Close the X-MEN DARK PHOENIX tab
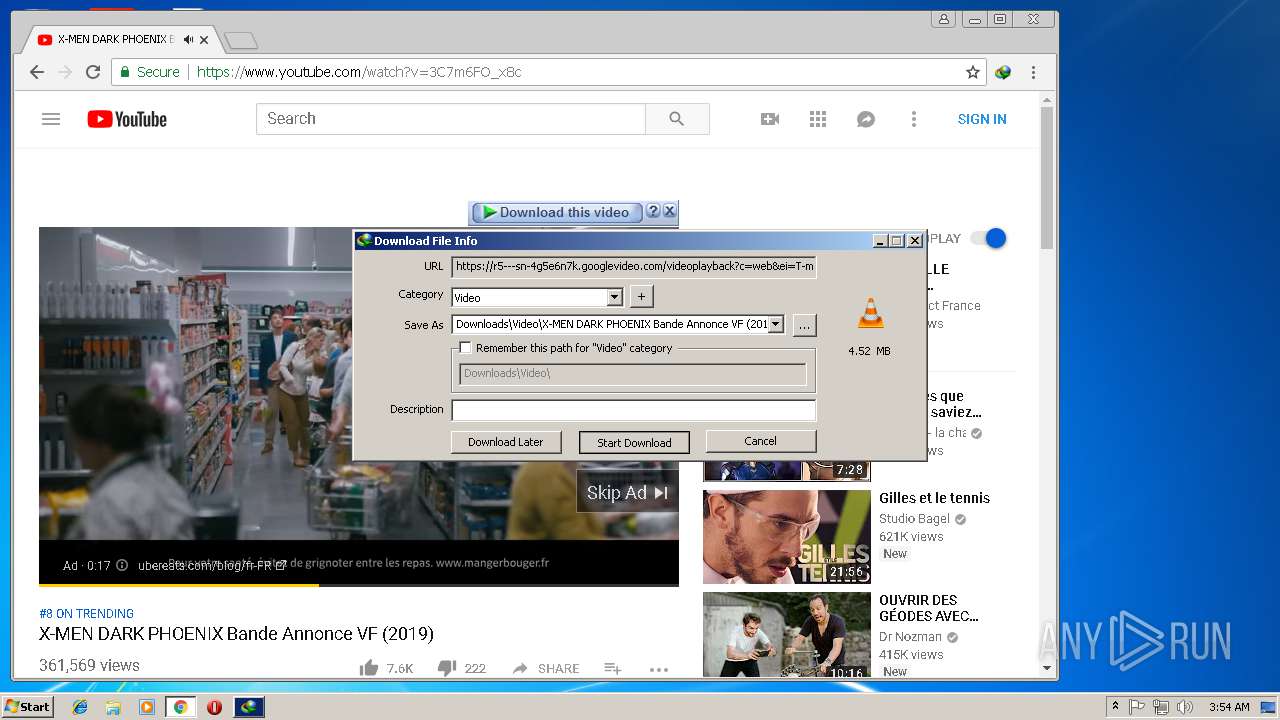1280x720 pixels. (x=205, y=40)
